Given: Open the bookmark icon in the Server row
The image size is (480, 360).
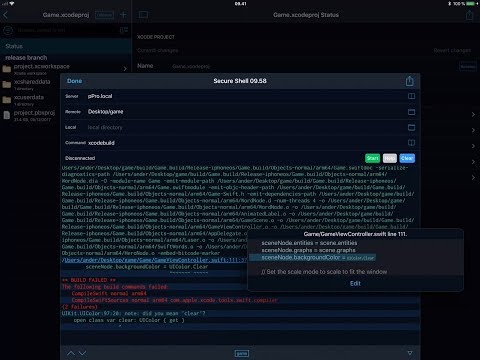Looking at the screenshot, I should [x=411, y=96].
